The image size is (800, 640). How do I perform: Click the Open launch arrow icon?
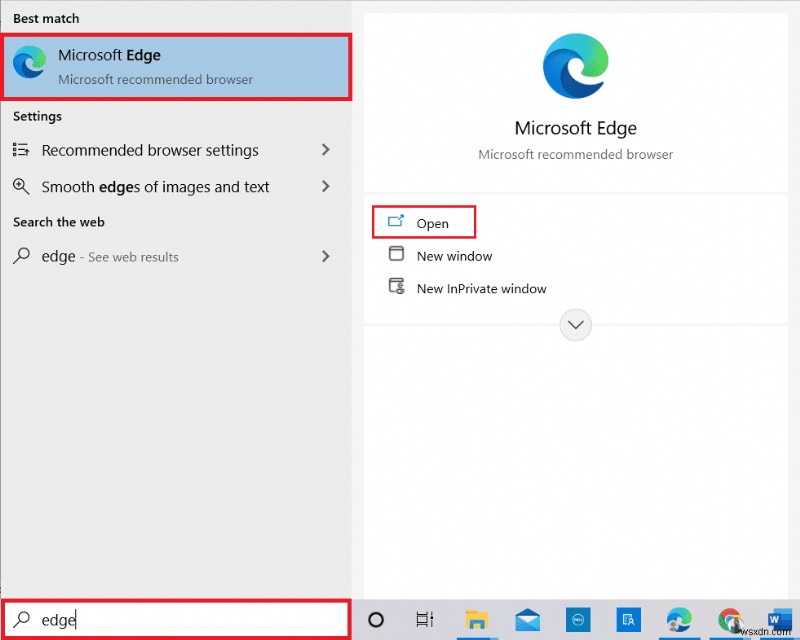point(396,220)
